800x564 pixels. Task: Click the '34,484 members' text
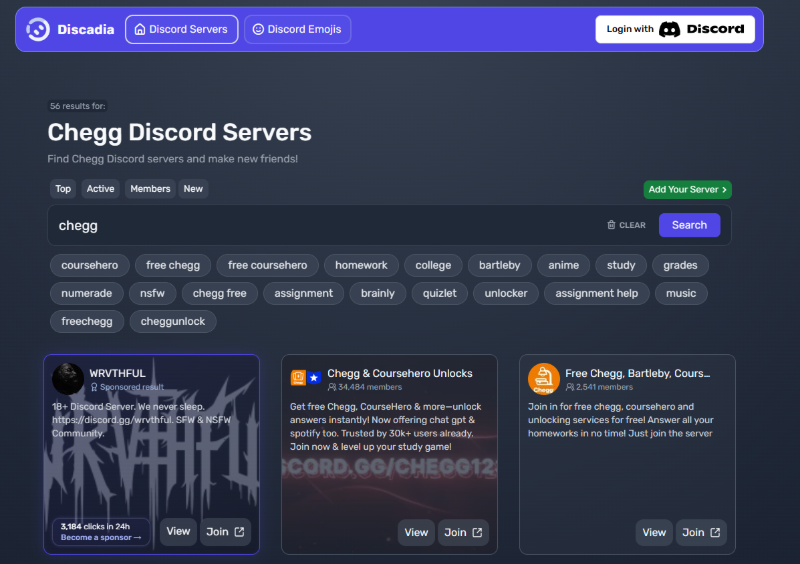tap(370, 387)
